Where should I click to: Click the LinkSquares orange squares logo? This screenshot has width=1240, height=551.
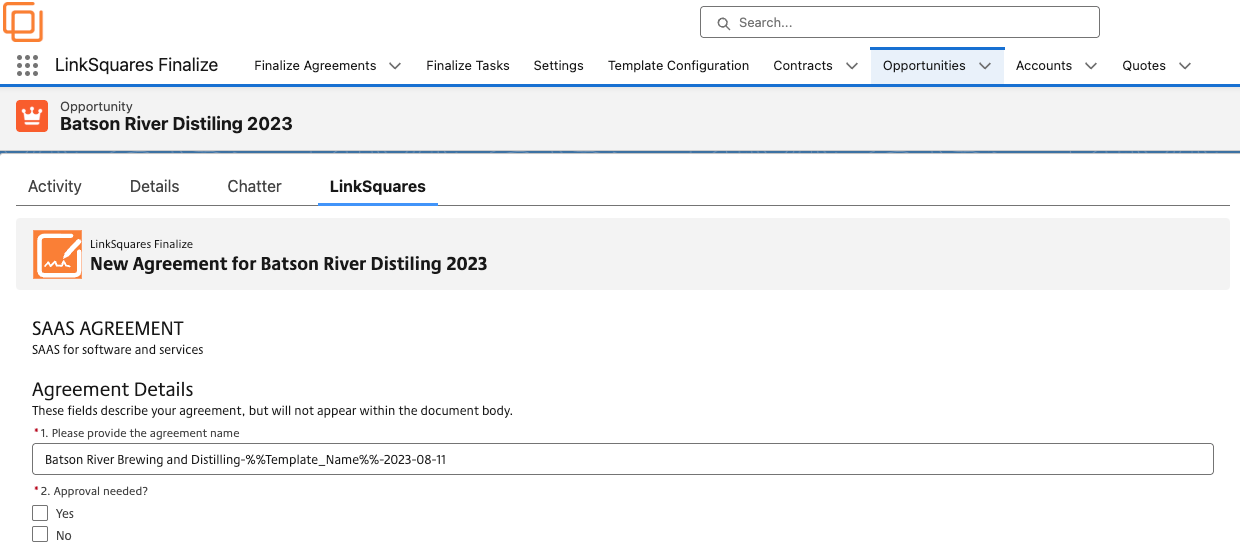pyautogui.click(x=22, y=20)
